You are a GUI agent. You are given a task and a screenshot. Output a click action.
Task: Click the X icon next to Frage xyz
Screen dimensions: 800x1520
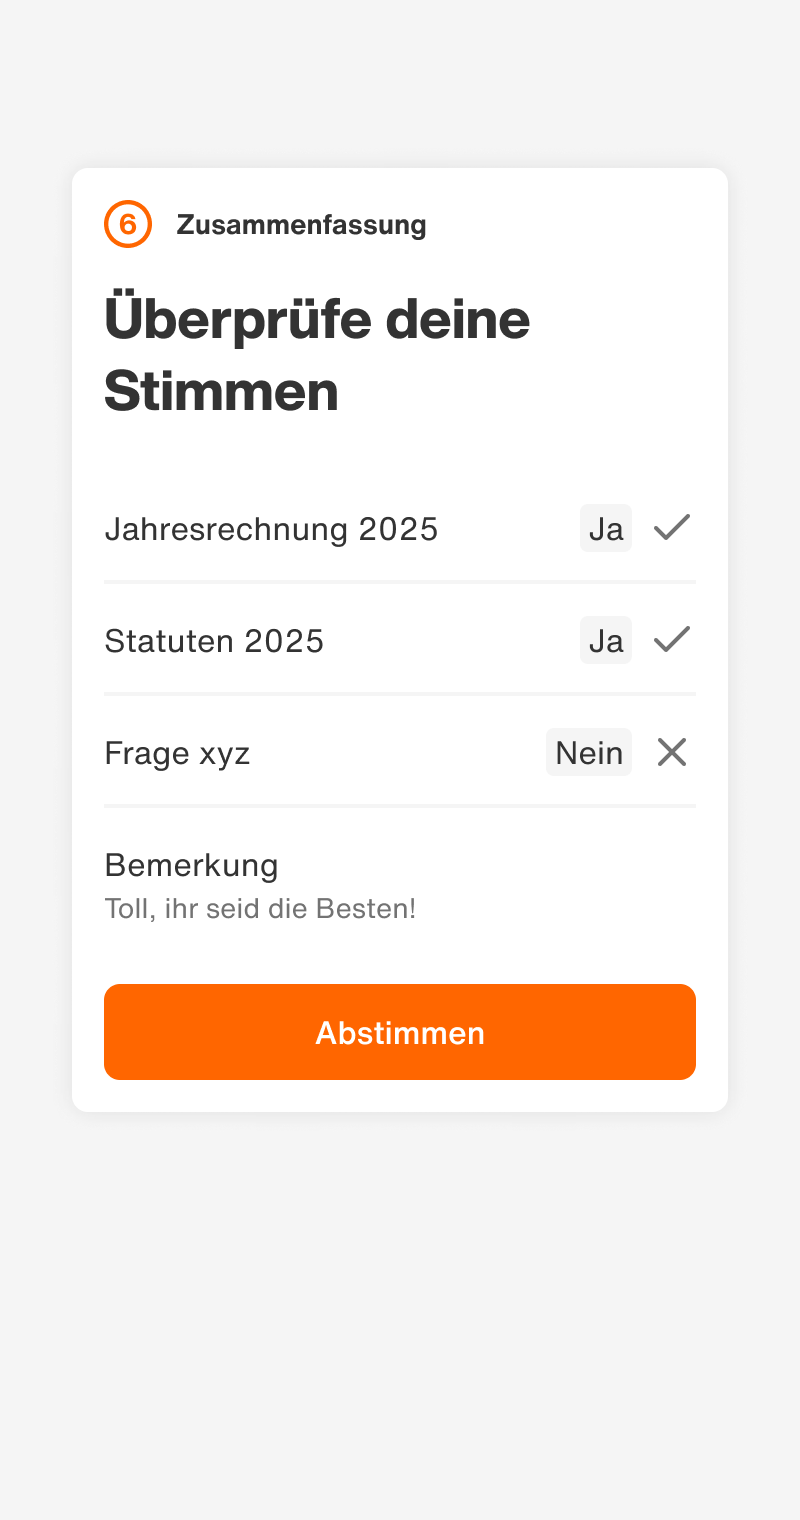[x=672, y=752]
